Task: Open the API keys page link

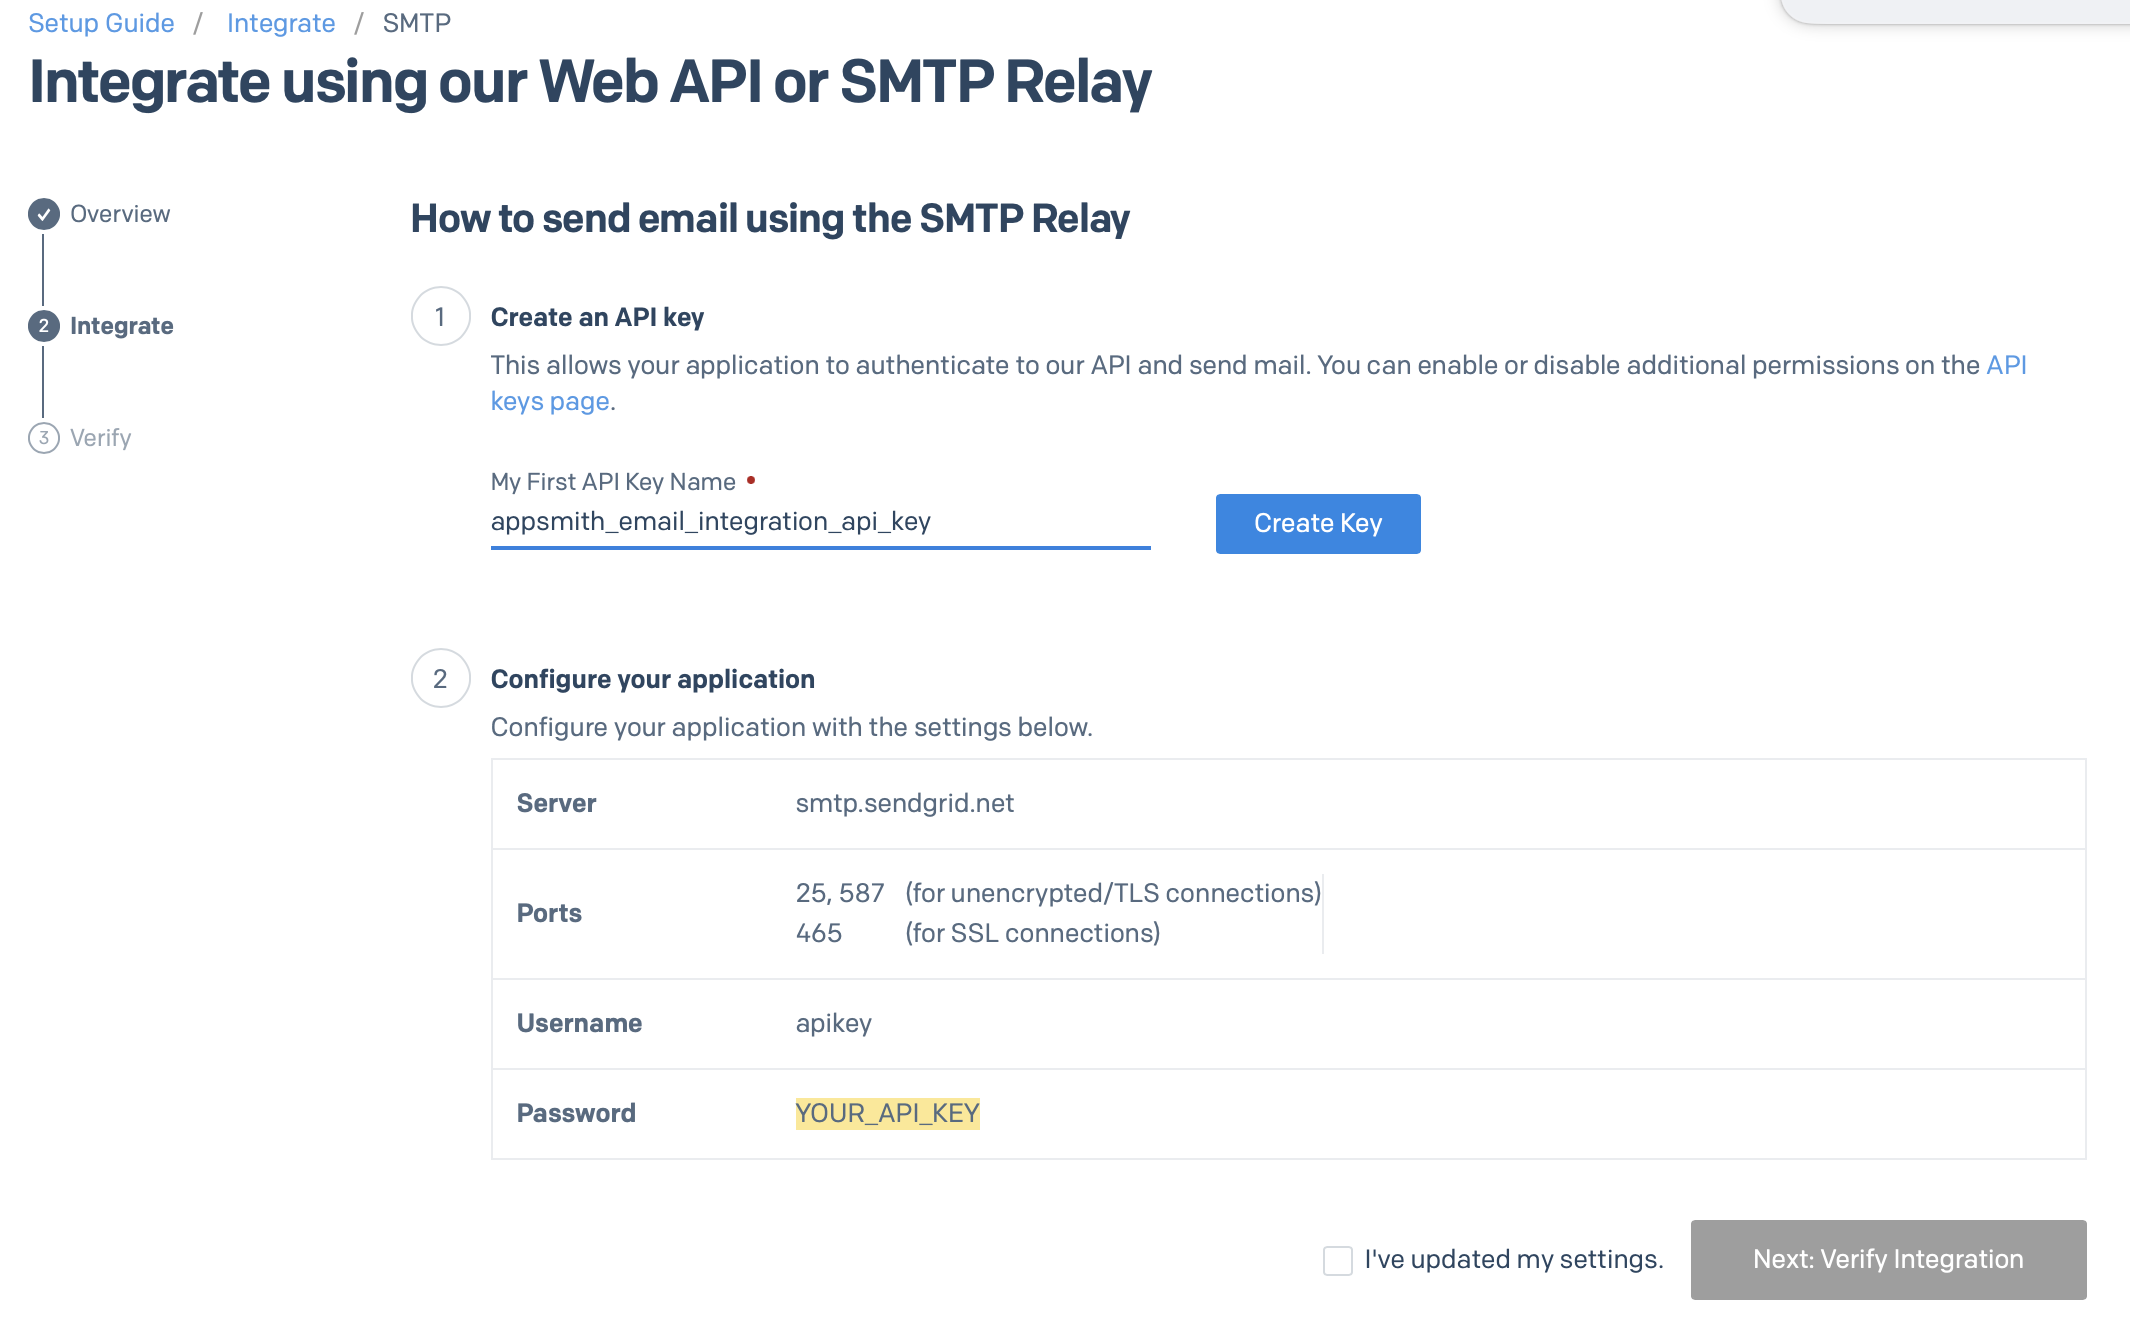Action: 550,401
